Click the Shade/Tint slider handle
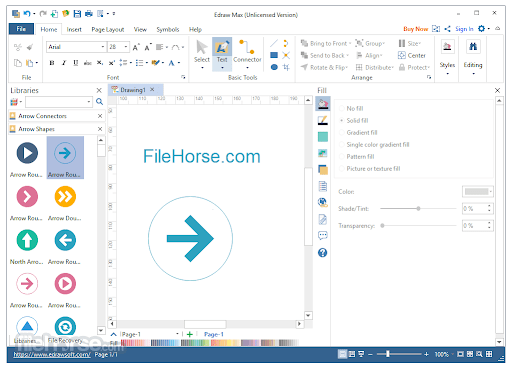512x369 pixels. (x=418, y=208)
